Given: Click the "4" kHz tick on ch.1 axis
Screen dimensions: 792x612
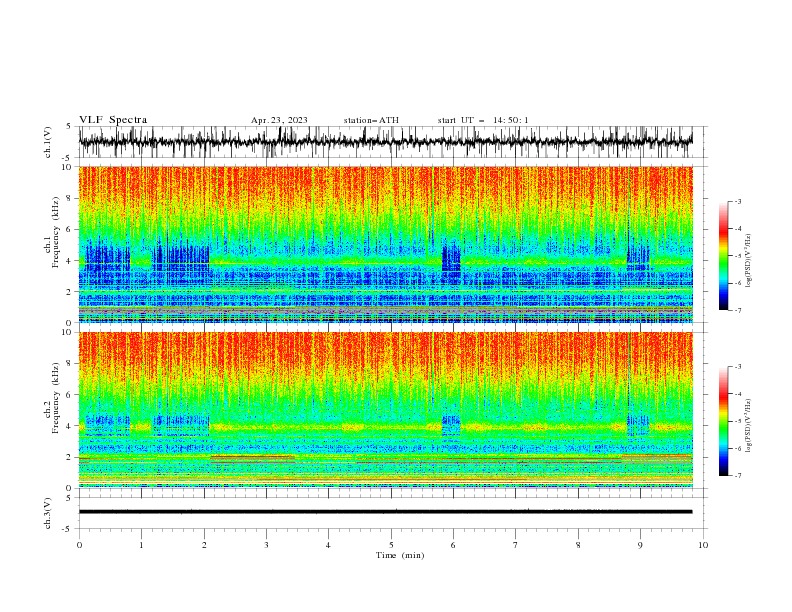Looking at the screenshot, I should coord(69,261).
